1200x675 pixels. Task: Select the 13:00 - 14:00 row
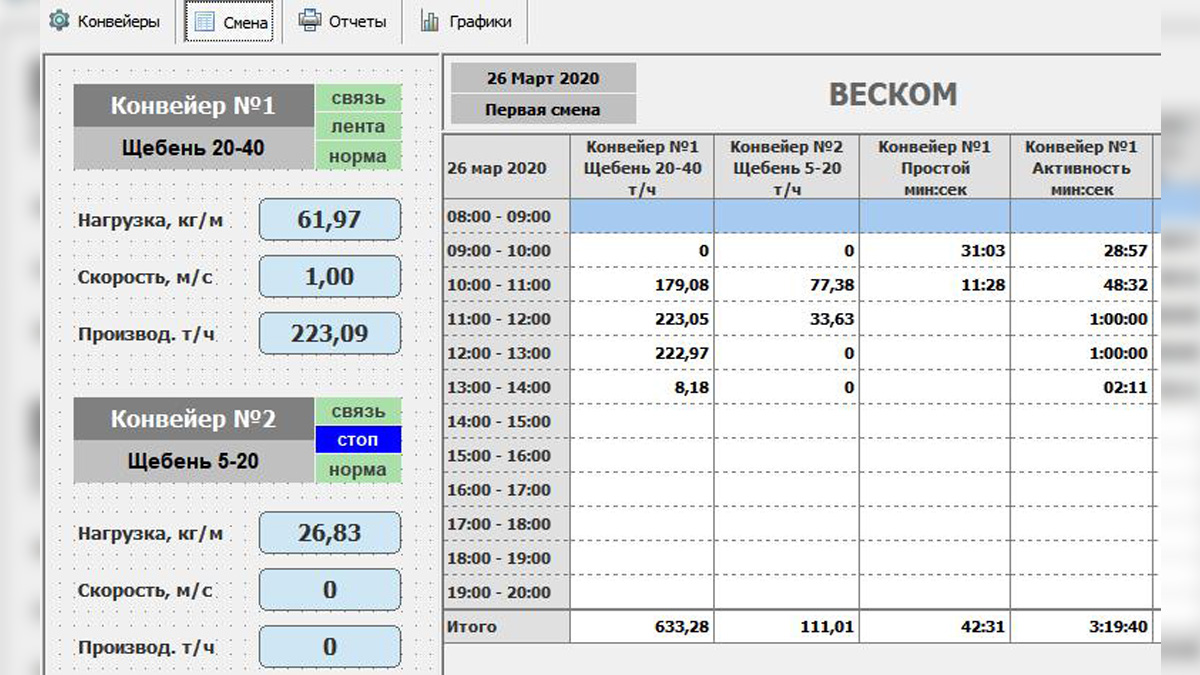tap(800, 387)
